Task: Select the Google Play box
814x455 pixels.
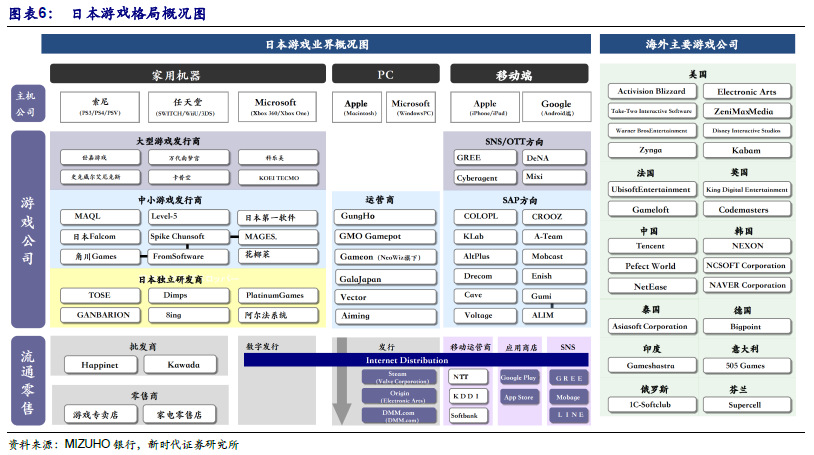Action: pos(519,378)
